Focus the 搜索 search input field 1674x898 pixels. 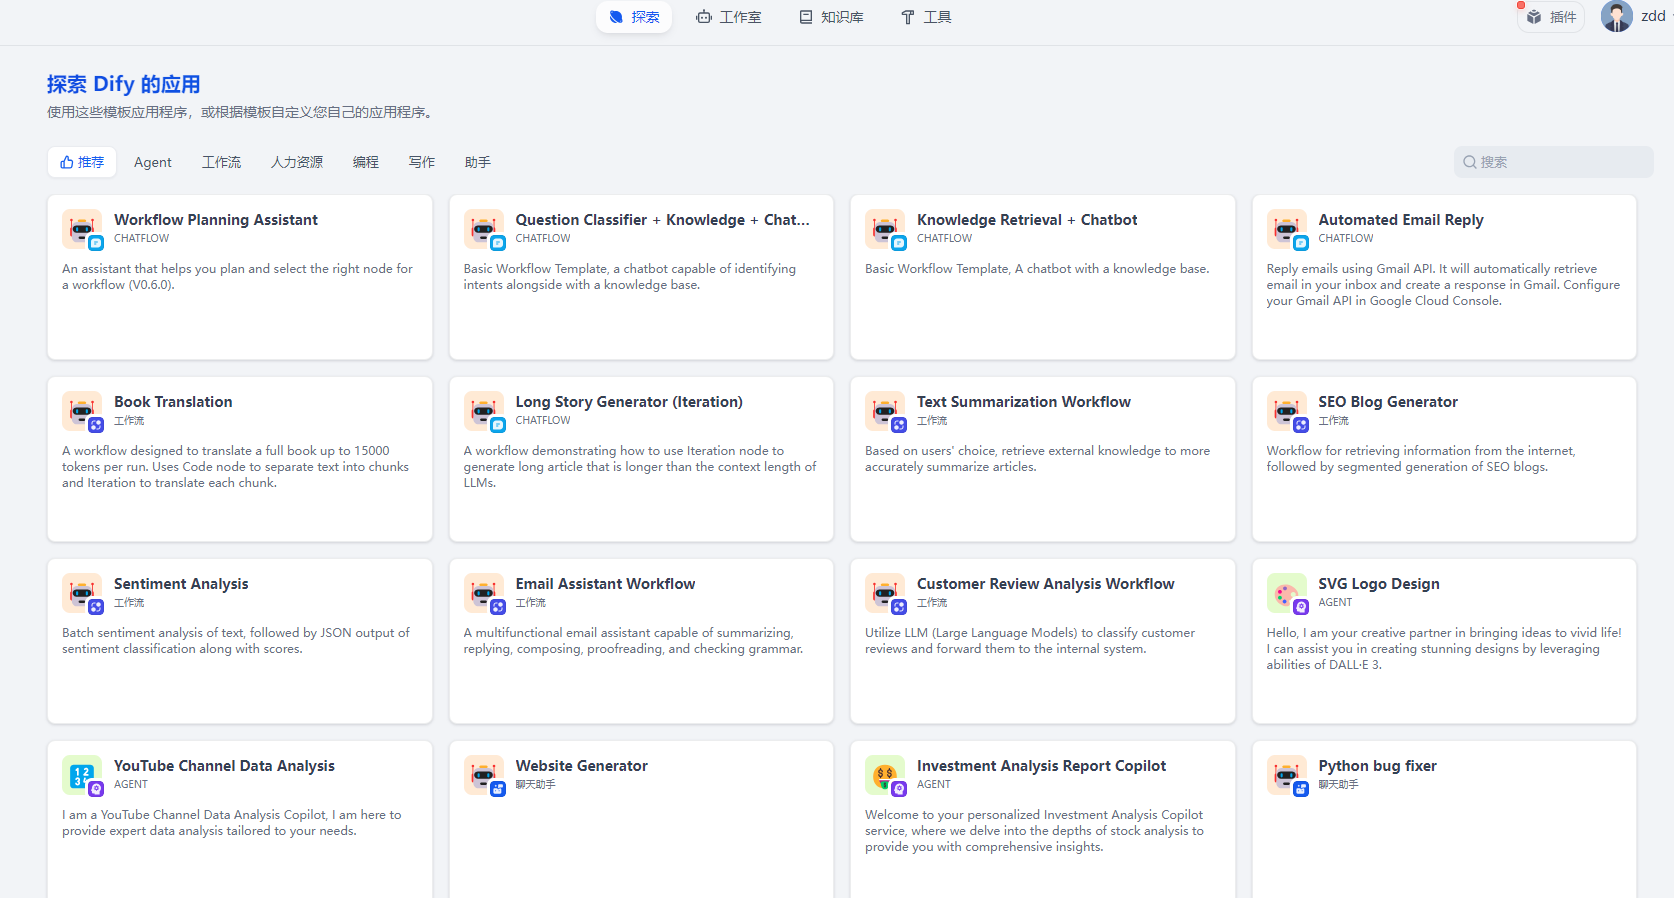pyautogui.click(x=1554, y=162)
